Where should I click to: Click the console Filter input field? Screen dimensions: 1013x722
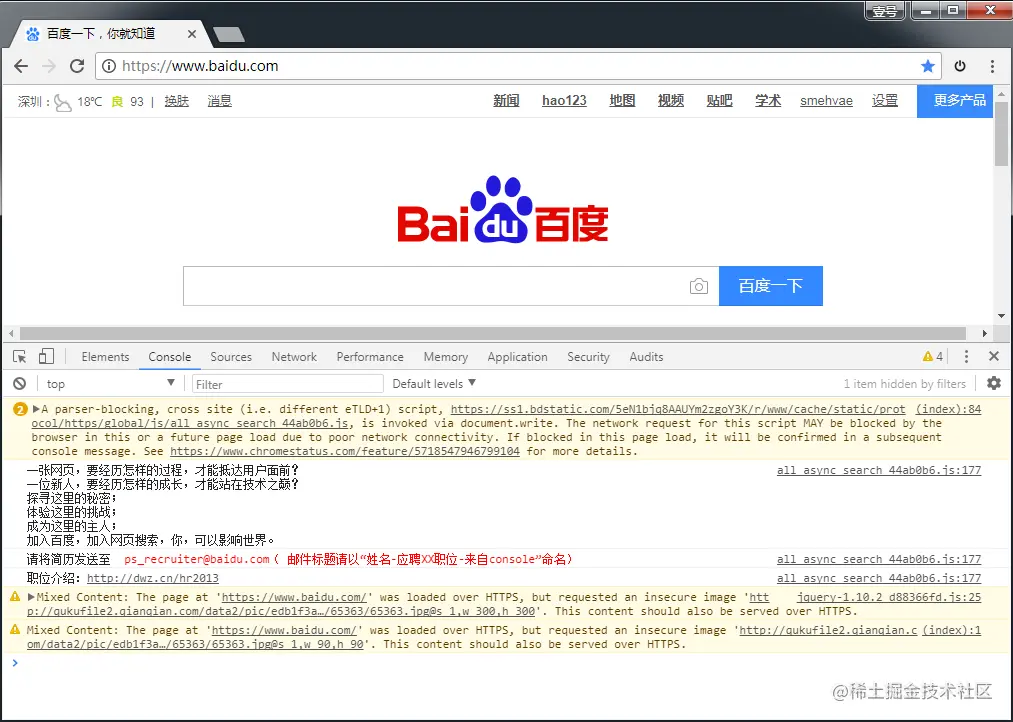point(287,384)
